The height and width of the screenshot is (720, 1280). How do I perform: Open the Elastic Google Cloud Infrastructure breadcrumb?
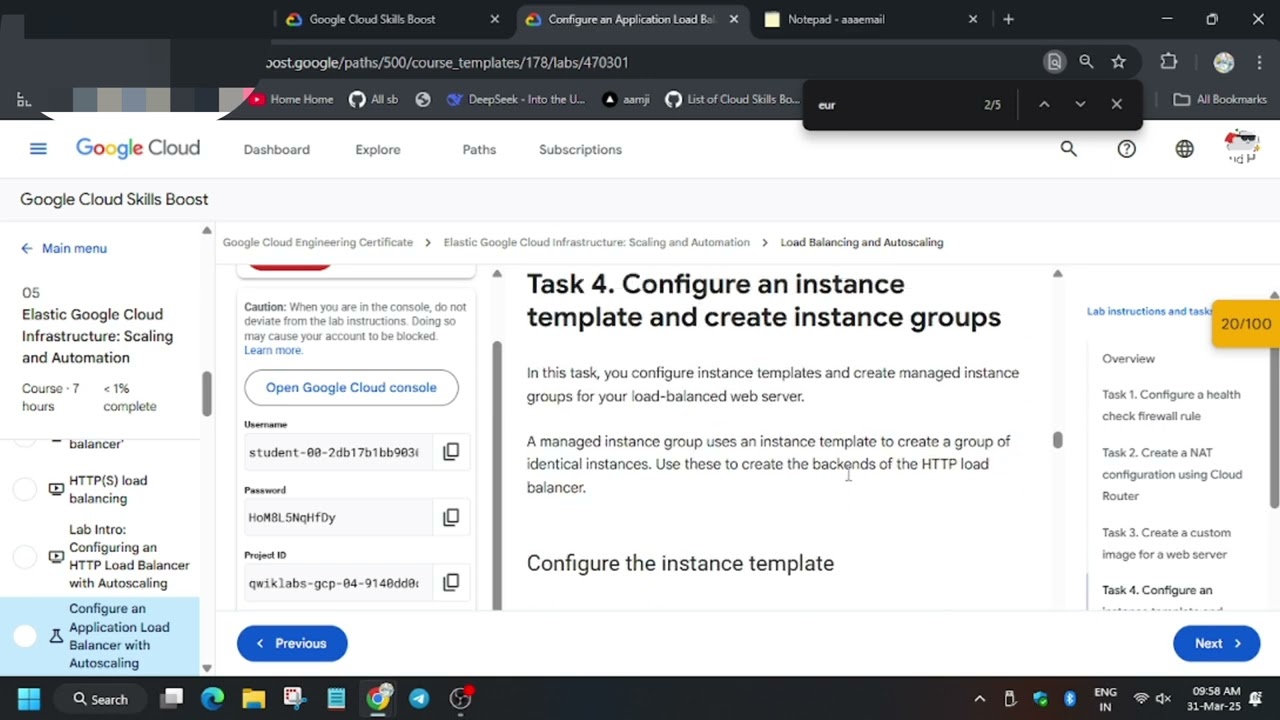pyautogui.click(x=597, y=242)
